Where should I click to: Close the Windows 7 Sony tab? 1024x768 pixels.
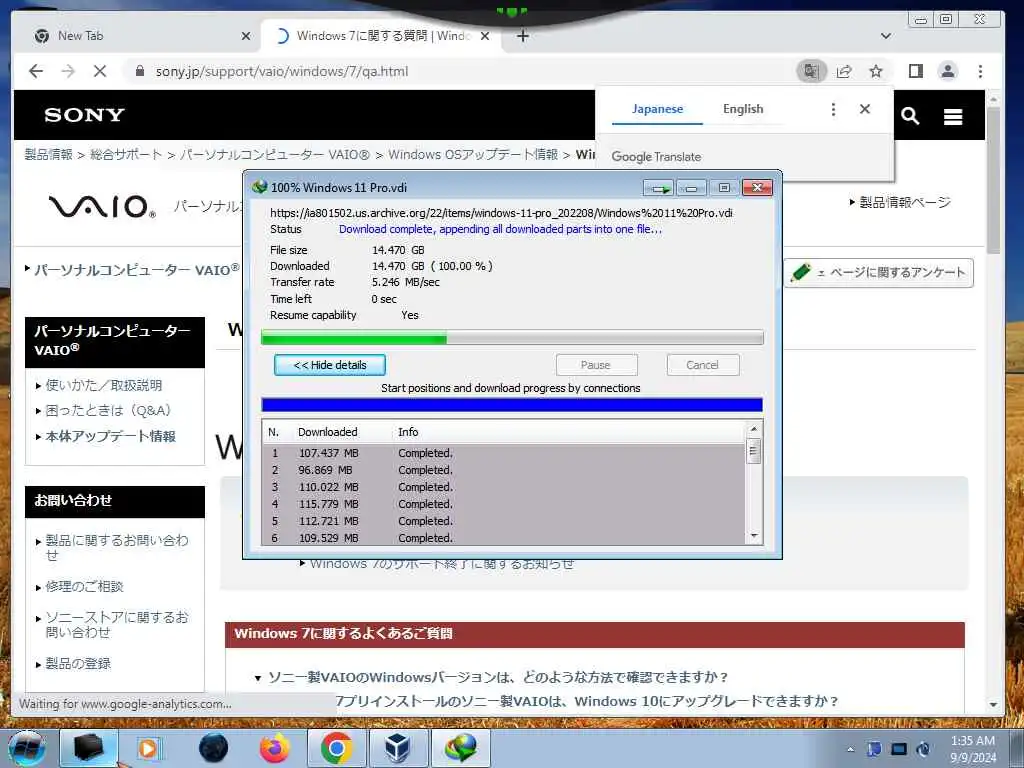(485, 36)
